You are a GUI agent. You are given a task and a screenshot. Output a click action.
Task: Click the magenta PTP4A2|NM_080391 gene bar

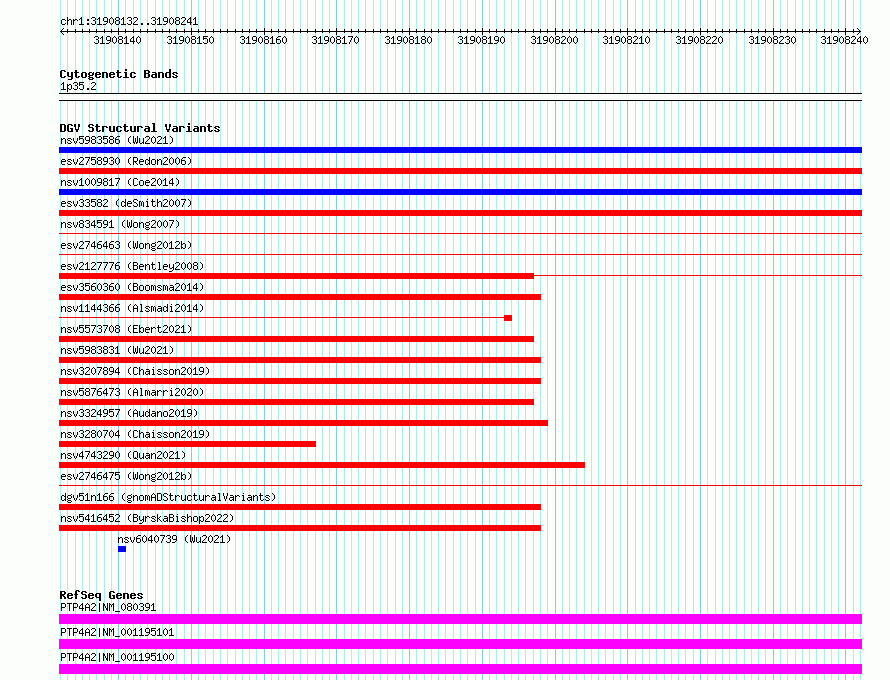coord(460,619)
